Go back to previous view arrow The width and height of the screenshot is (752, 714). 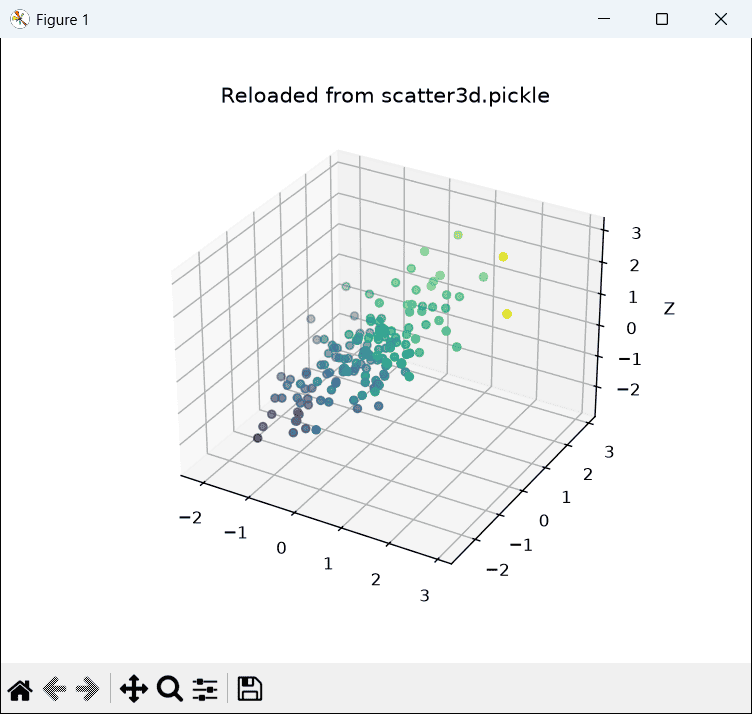point(55,690)
